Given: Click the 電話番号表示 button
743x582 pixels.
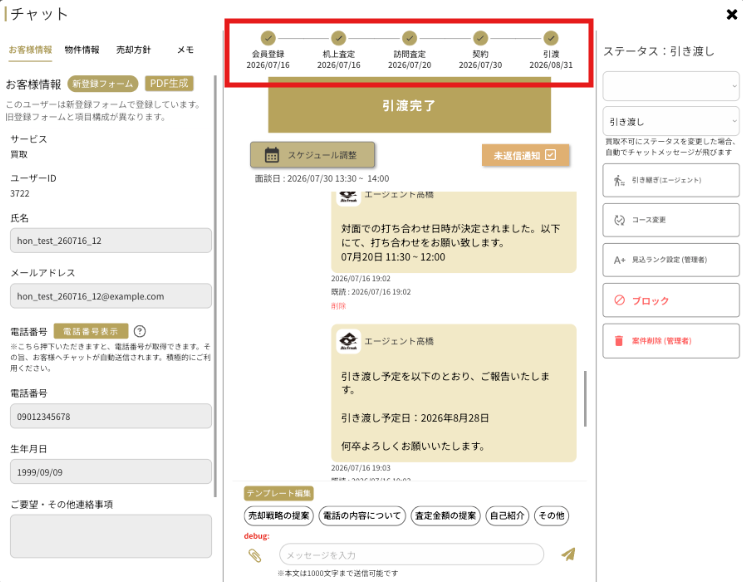Looking at the screenshot, I should click(91, 331).
